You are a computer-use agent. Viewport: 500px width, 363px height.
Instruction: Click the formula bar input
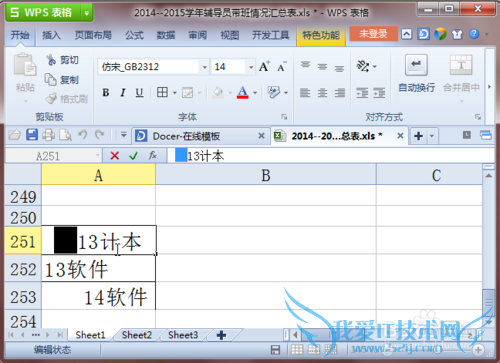[330, 156]
